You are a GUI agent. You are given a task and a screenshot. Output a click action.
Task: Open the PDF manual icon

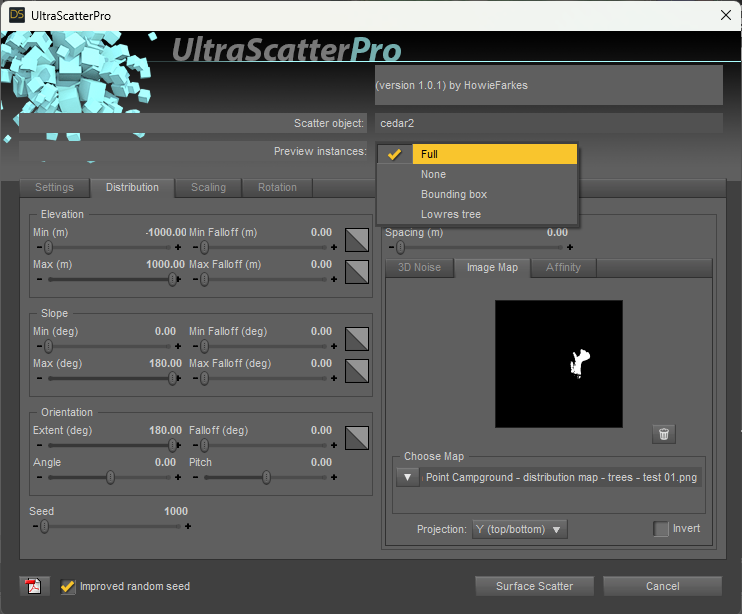pos(34,586)
